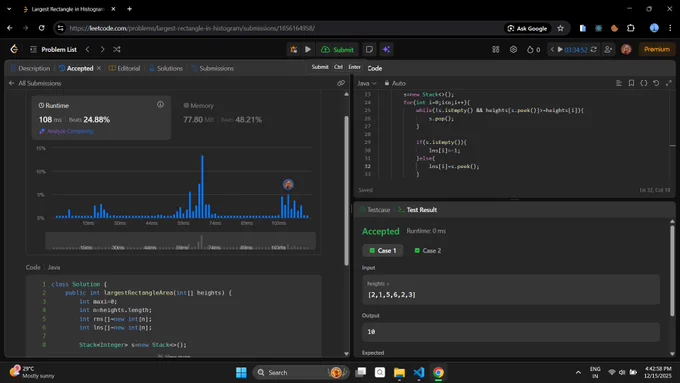Image resolution: width=680 pixels, height=383 pixels.
Task: Open the editor formatting lines icon
Action: click(x=619, y=83)
